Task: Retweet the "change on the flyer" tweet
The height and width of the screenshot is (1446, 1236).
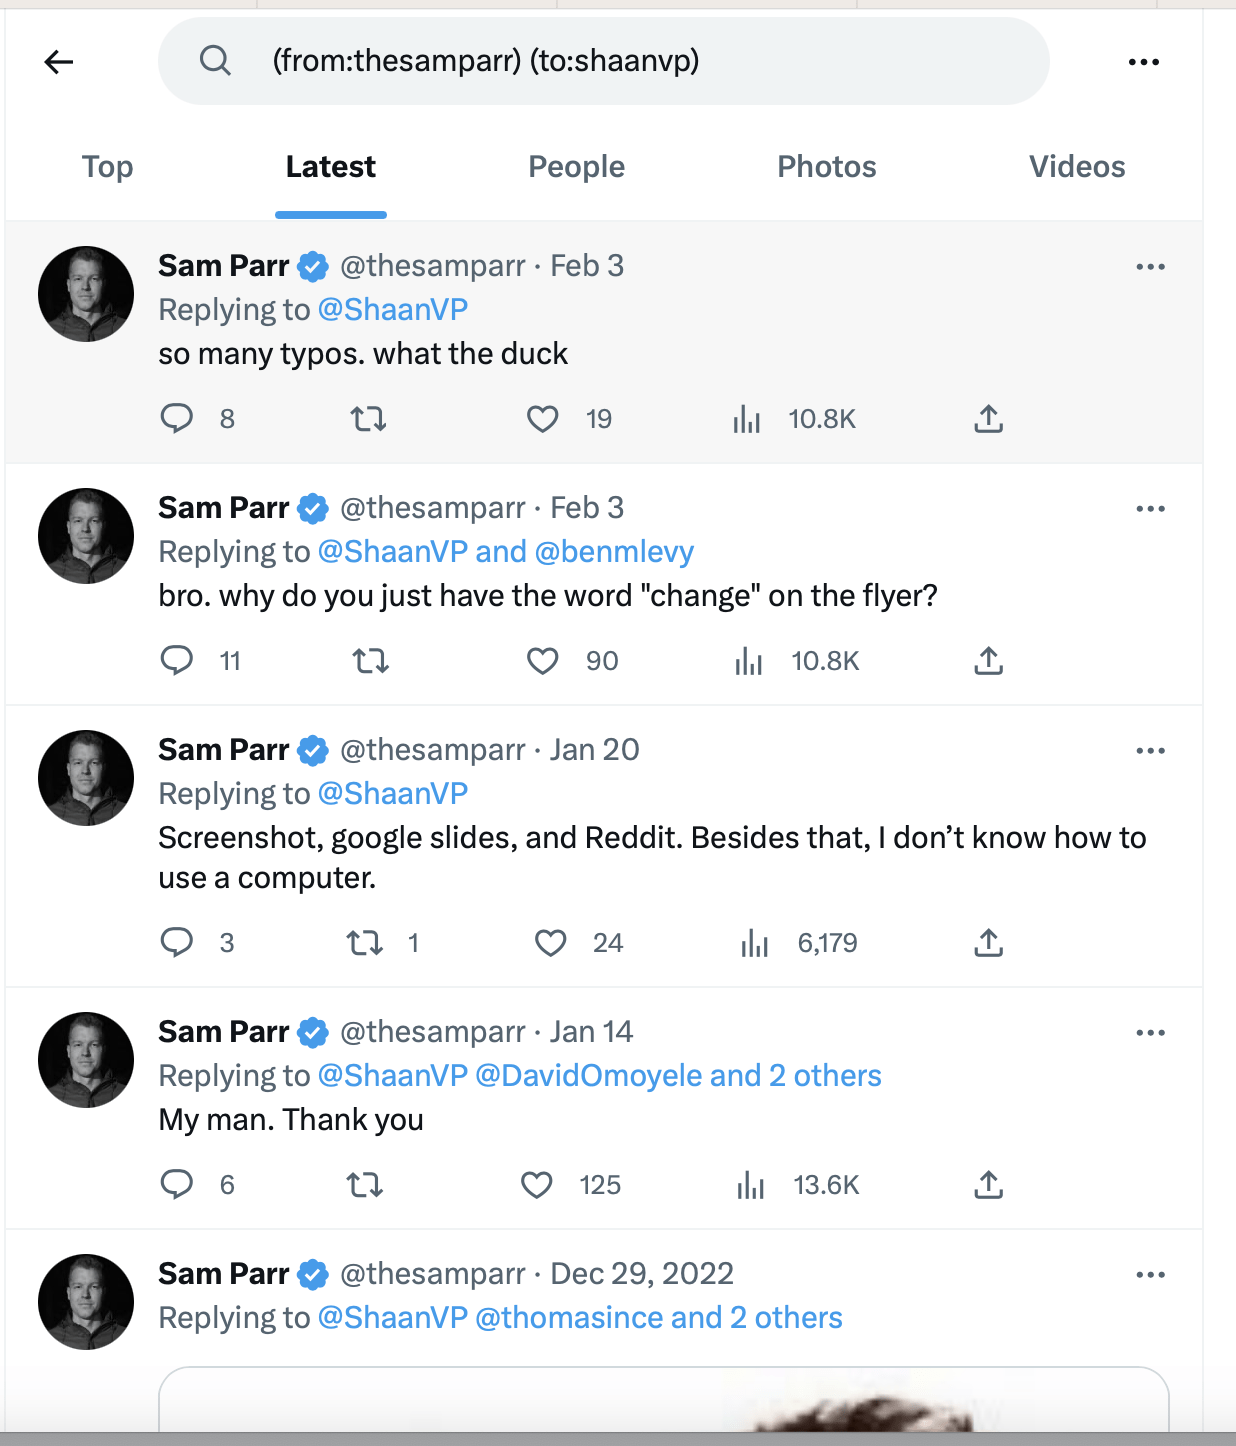Action: pyautogui.click(x=371, y=661)
